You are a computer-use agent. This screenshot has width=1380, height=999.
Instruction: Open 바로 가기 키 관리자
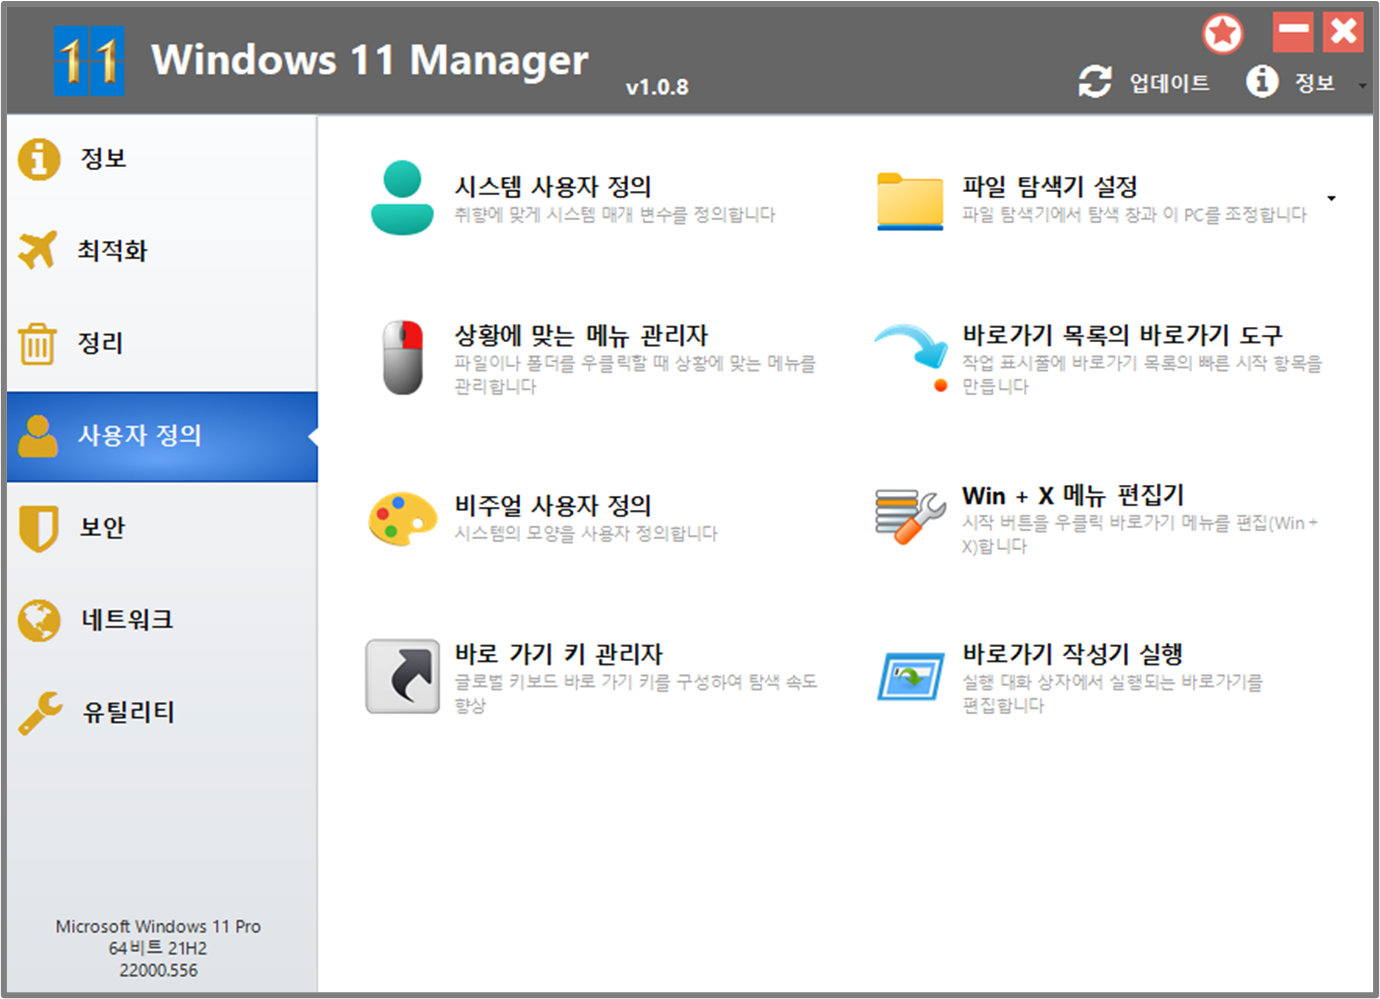coord(559,654)
